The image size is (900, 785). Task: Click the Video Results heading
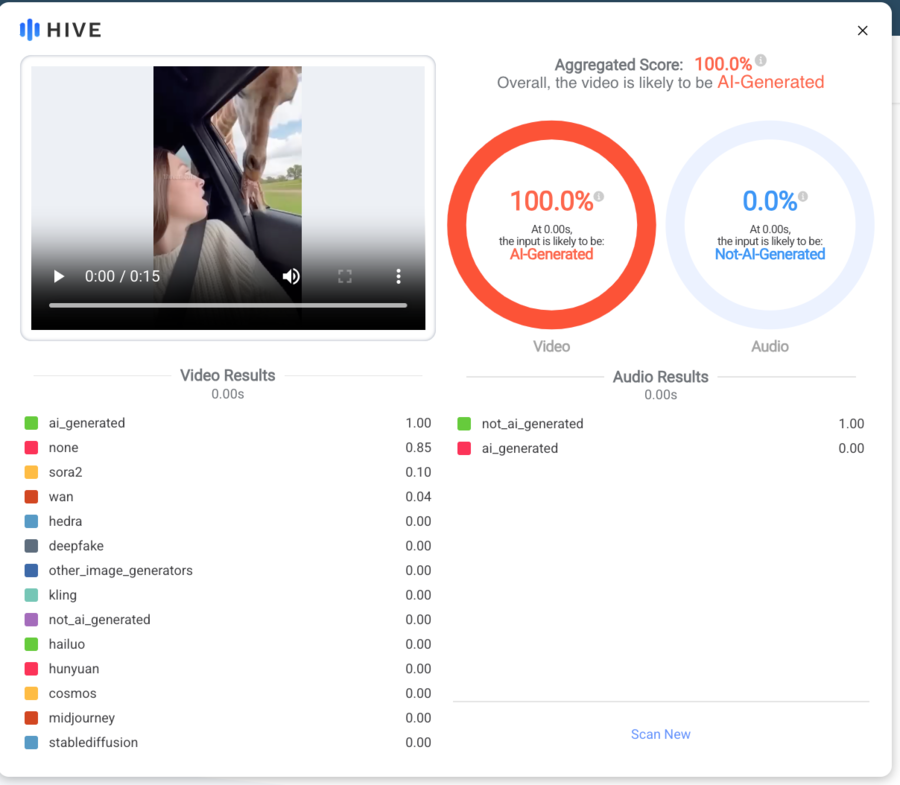[227, 376]
